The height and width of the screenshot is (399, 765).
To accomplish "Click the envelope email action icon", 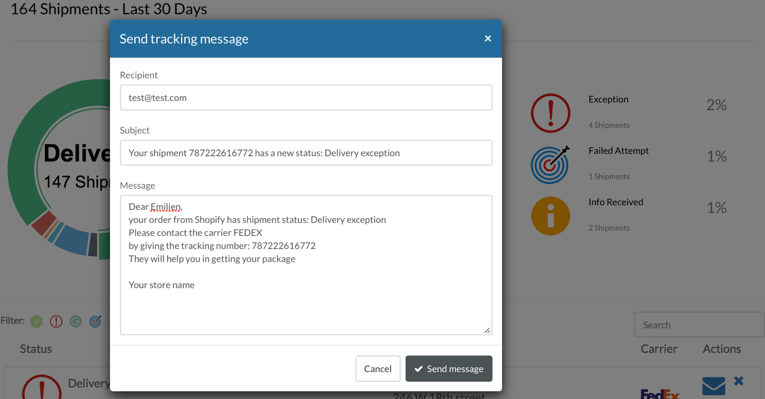I will [713, 386].
